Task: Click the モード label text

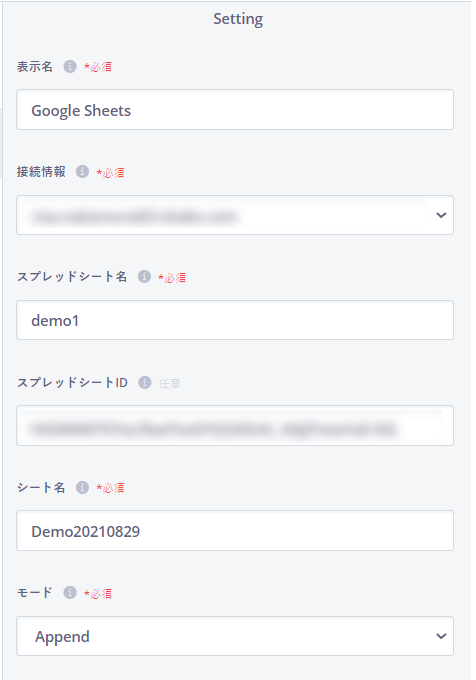Action: pos(35,592)
